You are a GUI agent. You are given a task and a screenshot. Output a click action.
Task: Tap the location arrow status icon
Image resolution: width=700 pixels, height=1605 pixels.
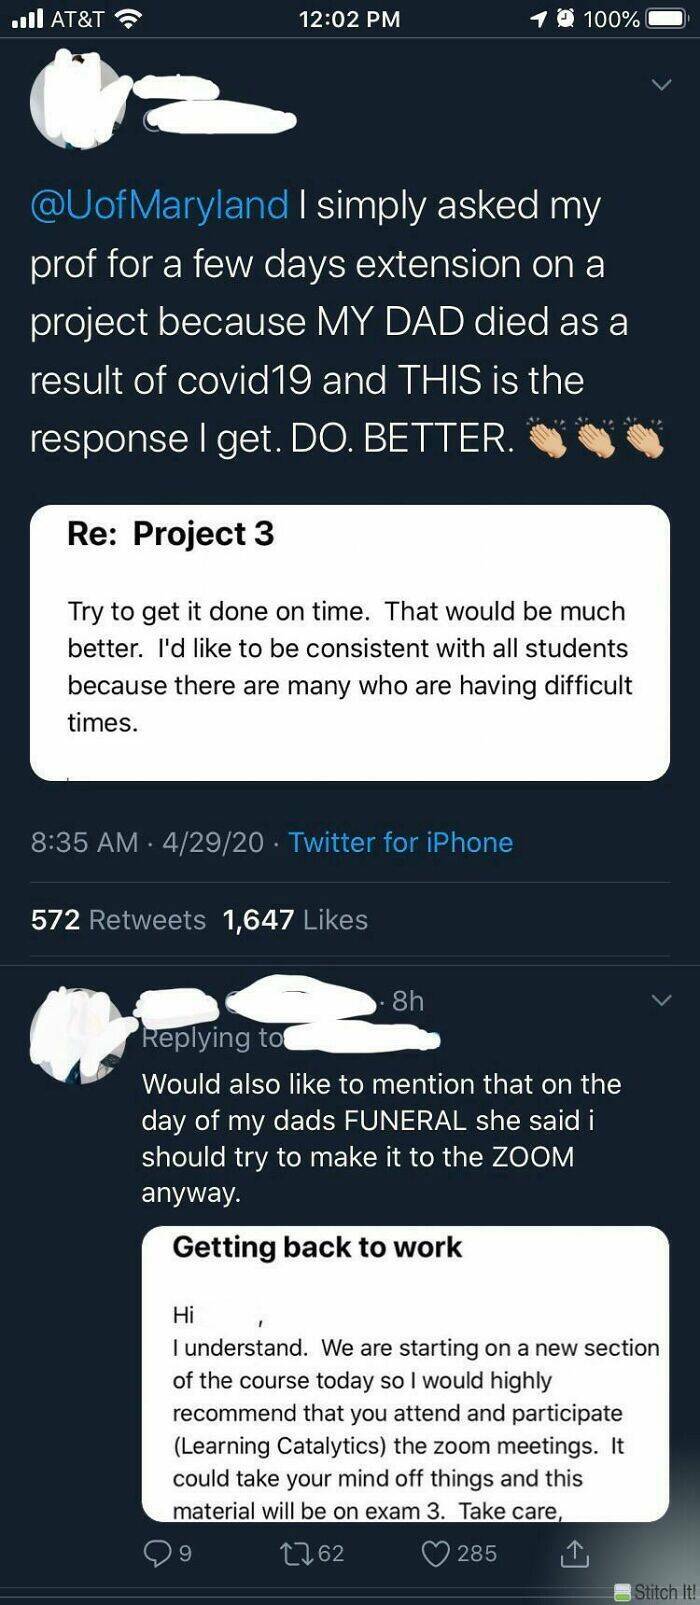539,19
